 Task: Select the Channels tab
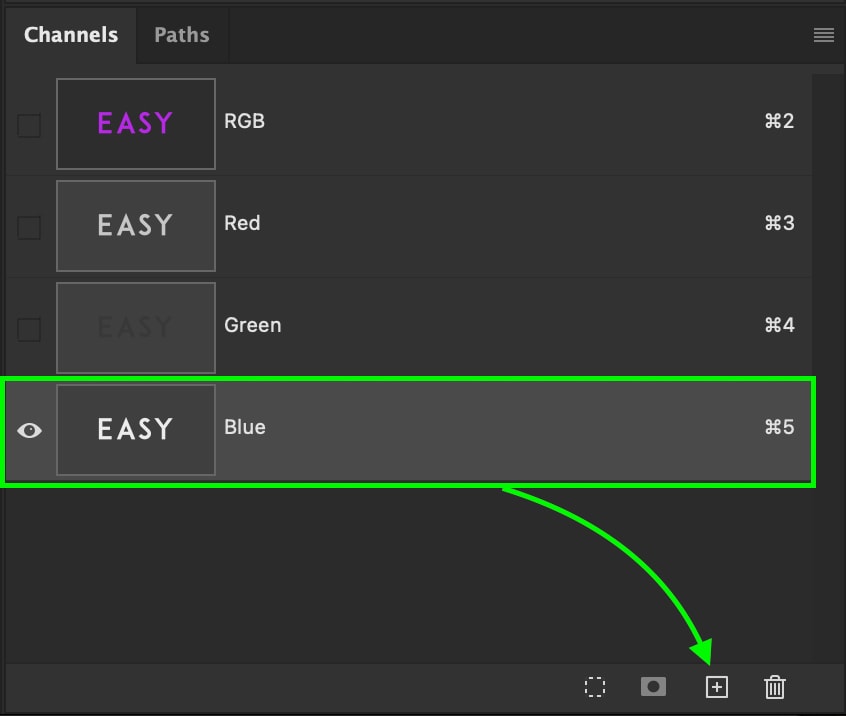pos(71,35)
